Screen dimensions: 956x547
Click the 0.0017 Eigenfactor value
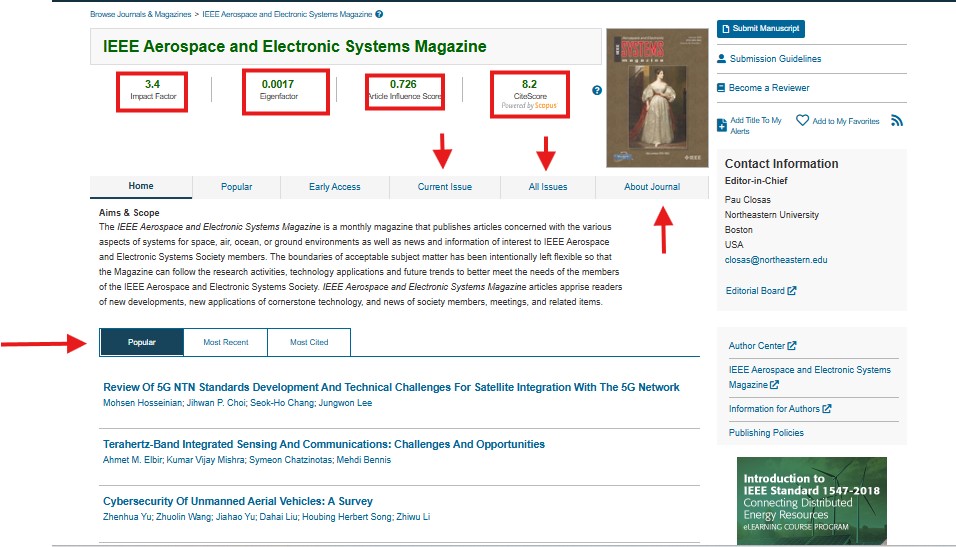[278, 84]
